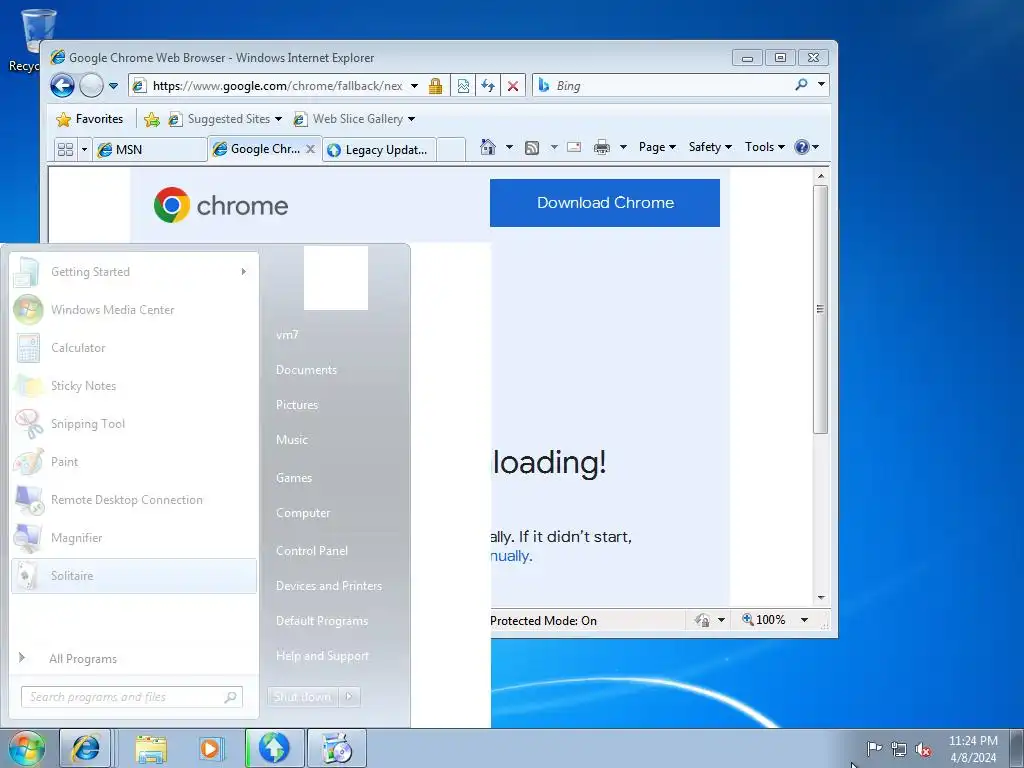
Task: Click the Download Chrome button
Action: 605,203
